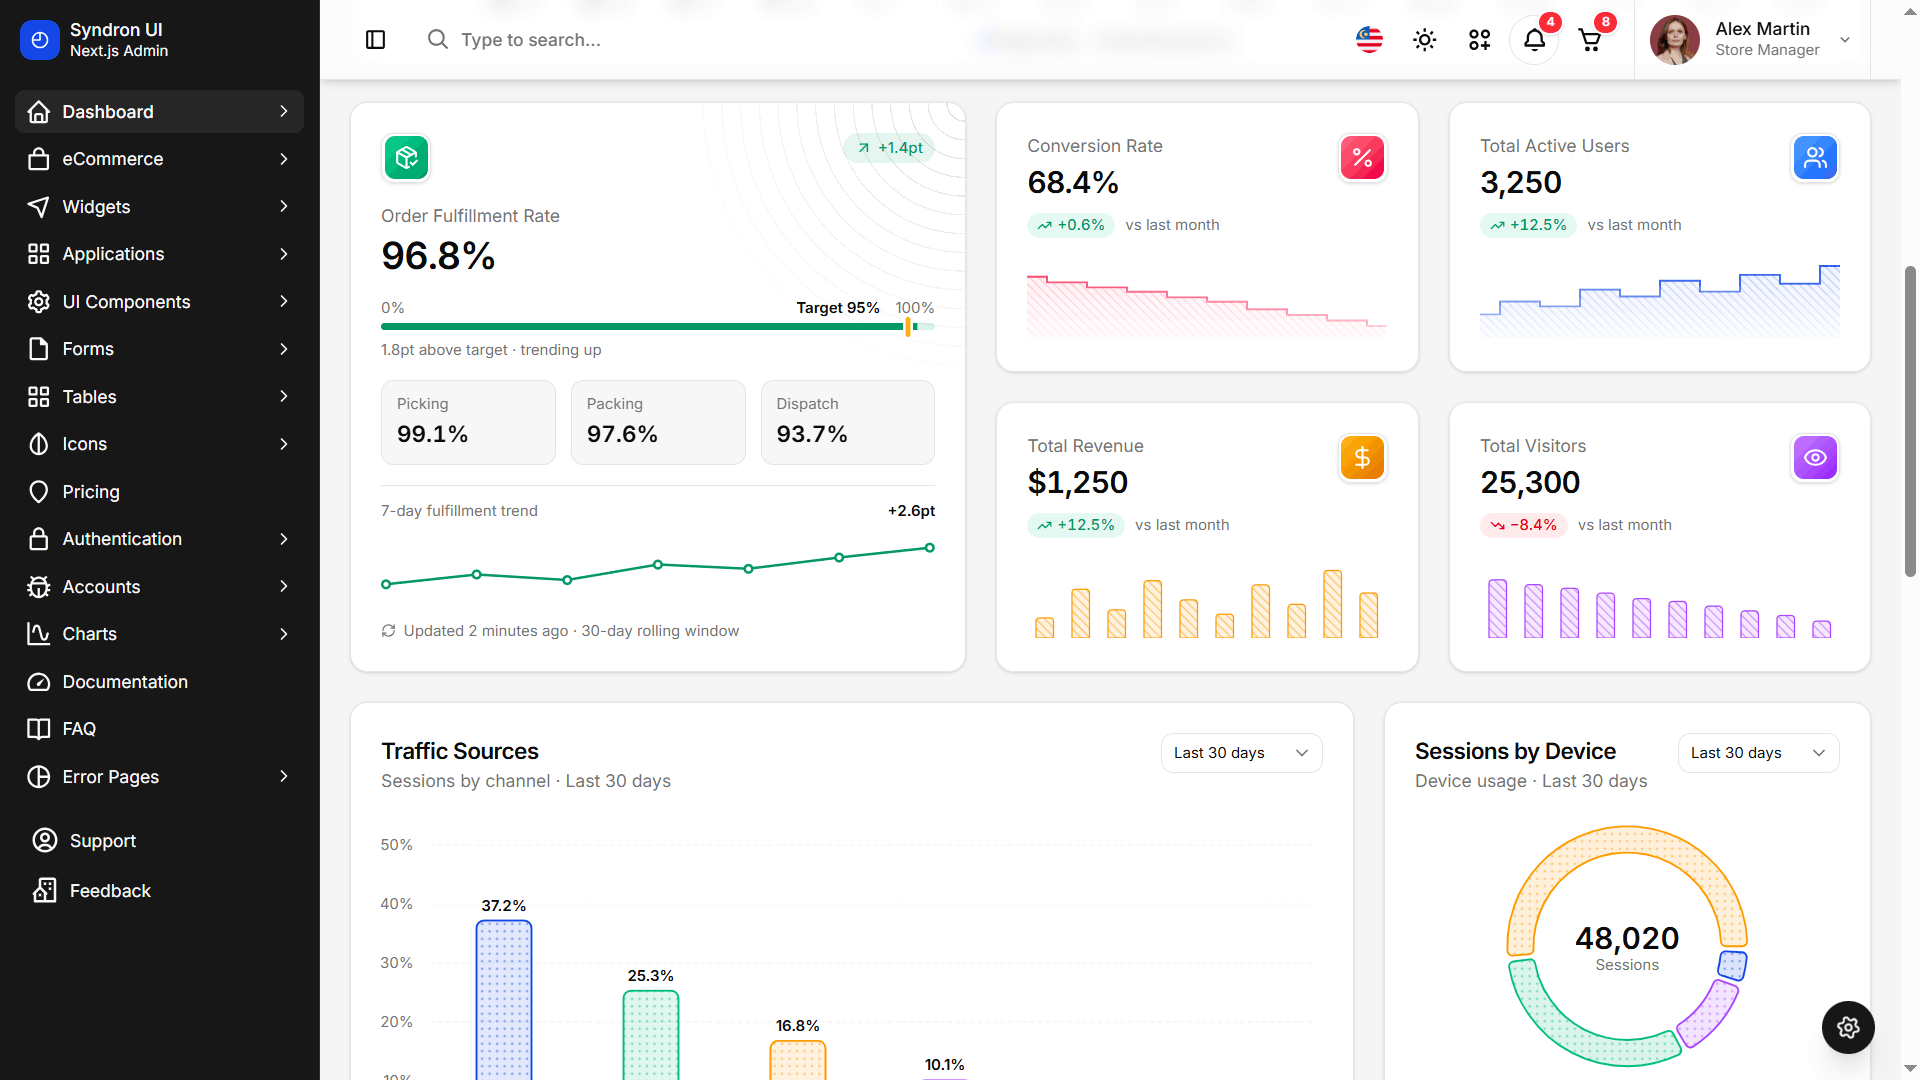Open the Accounts sidebar link
Viewport: 1920px width, 1080px height.
pos(159,587)
